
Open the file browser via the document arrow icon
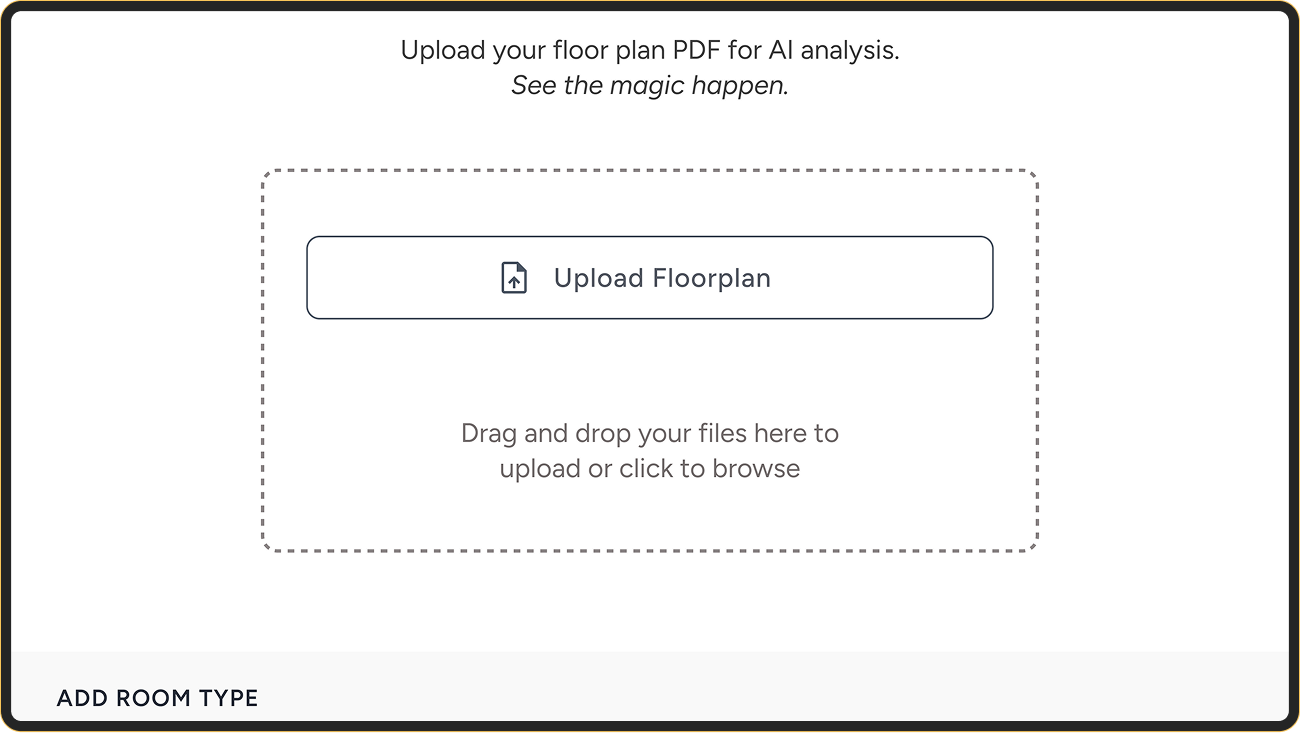pyautogui.click(x=513, y=278)
